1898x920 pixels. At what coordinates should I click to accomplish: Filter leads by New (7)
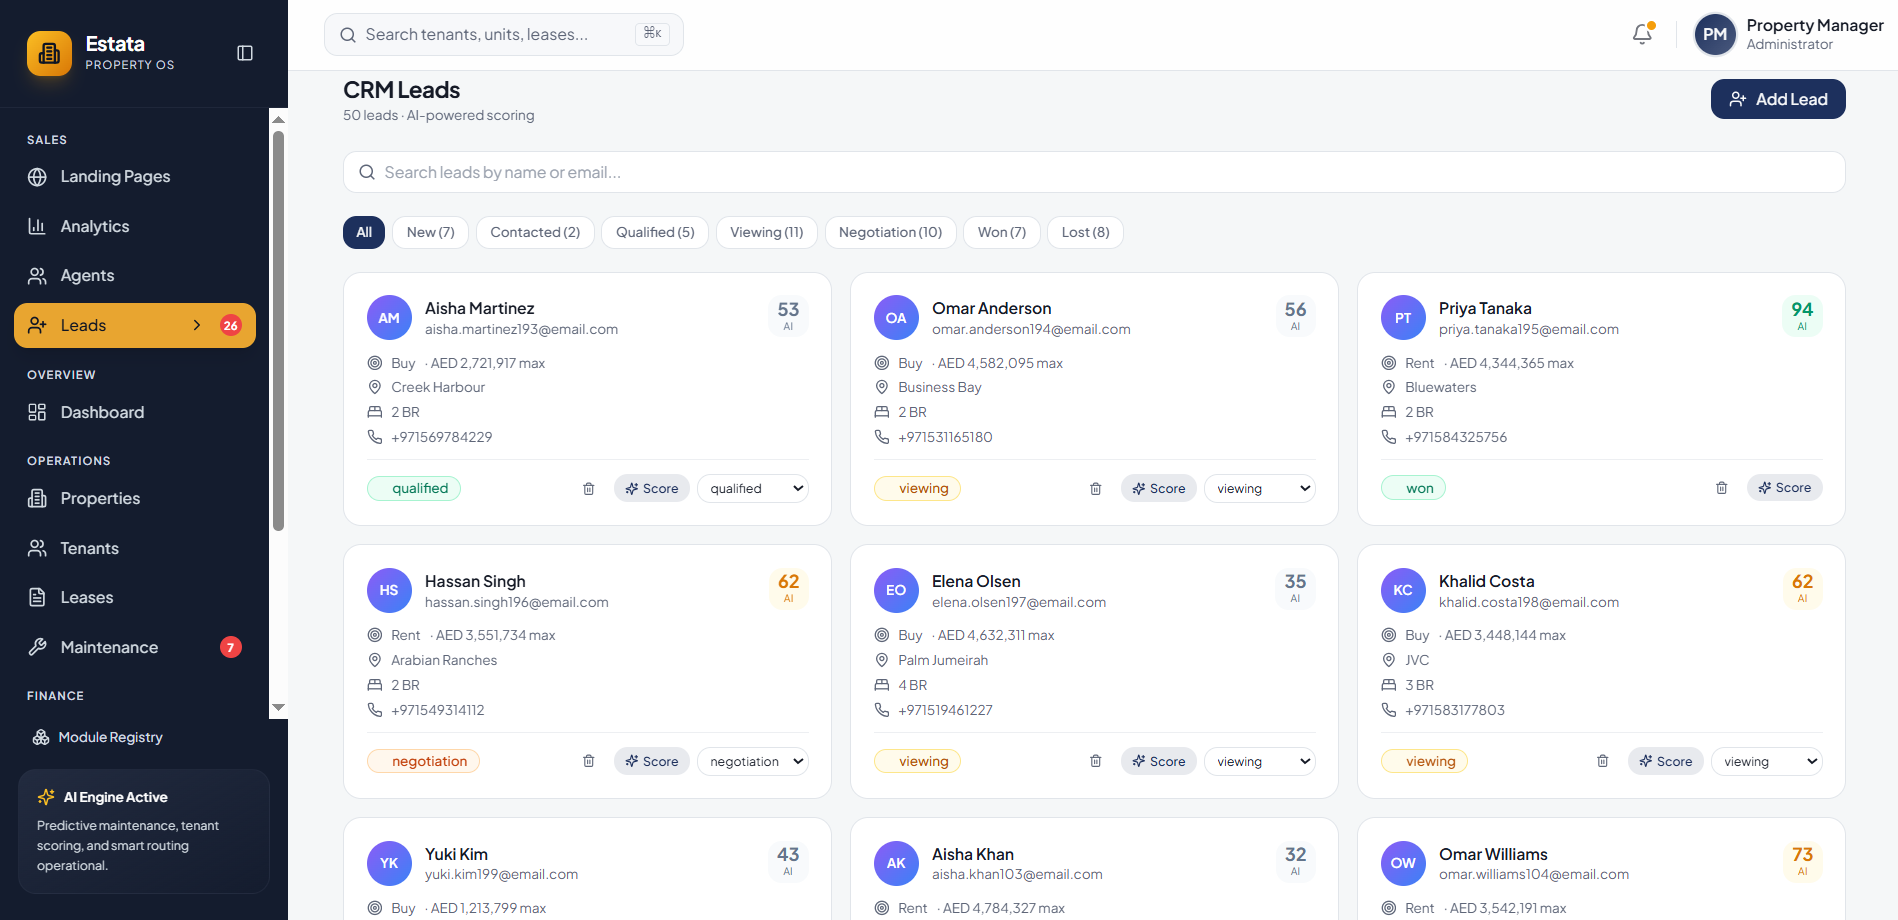coord(431,232)
